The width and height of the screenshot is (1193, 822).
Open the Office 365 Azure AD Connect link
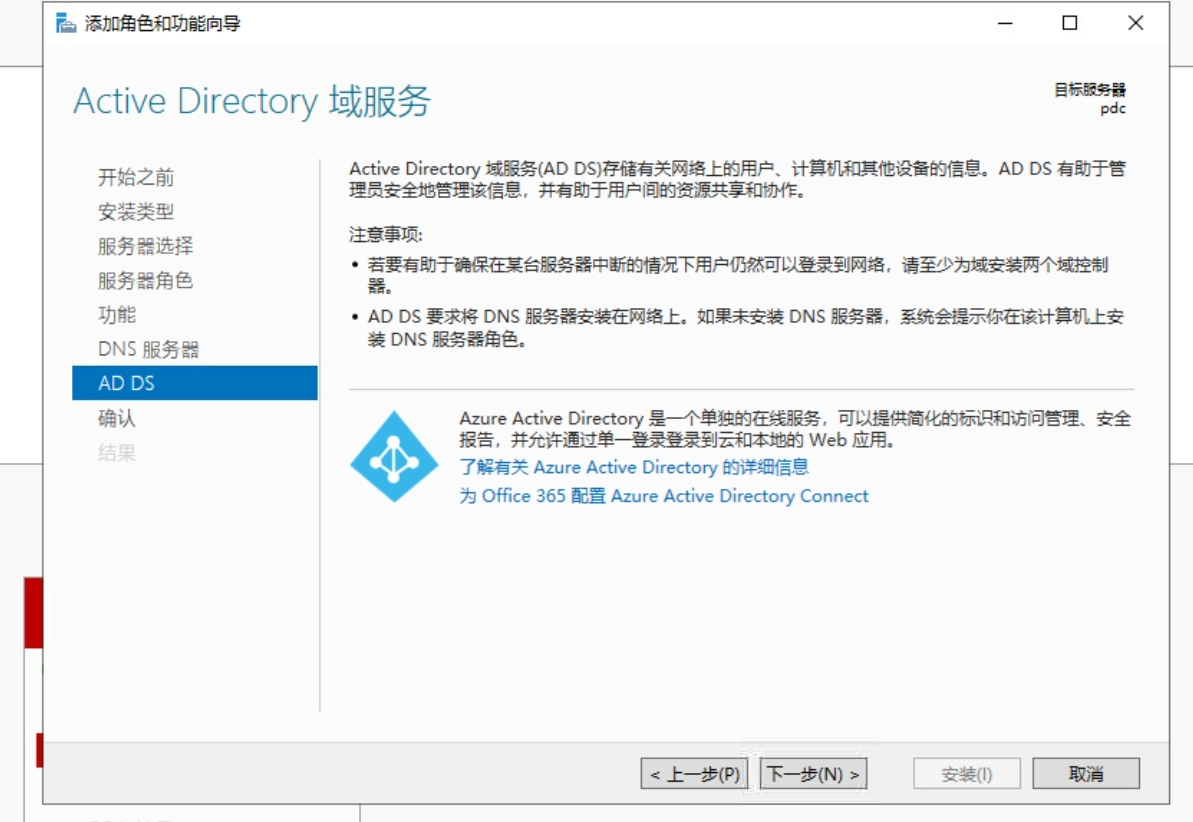click(663, 495)
